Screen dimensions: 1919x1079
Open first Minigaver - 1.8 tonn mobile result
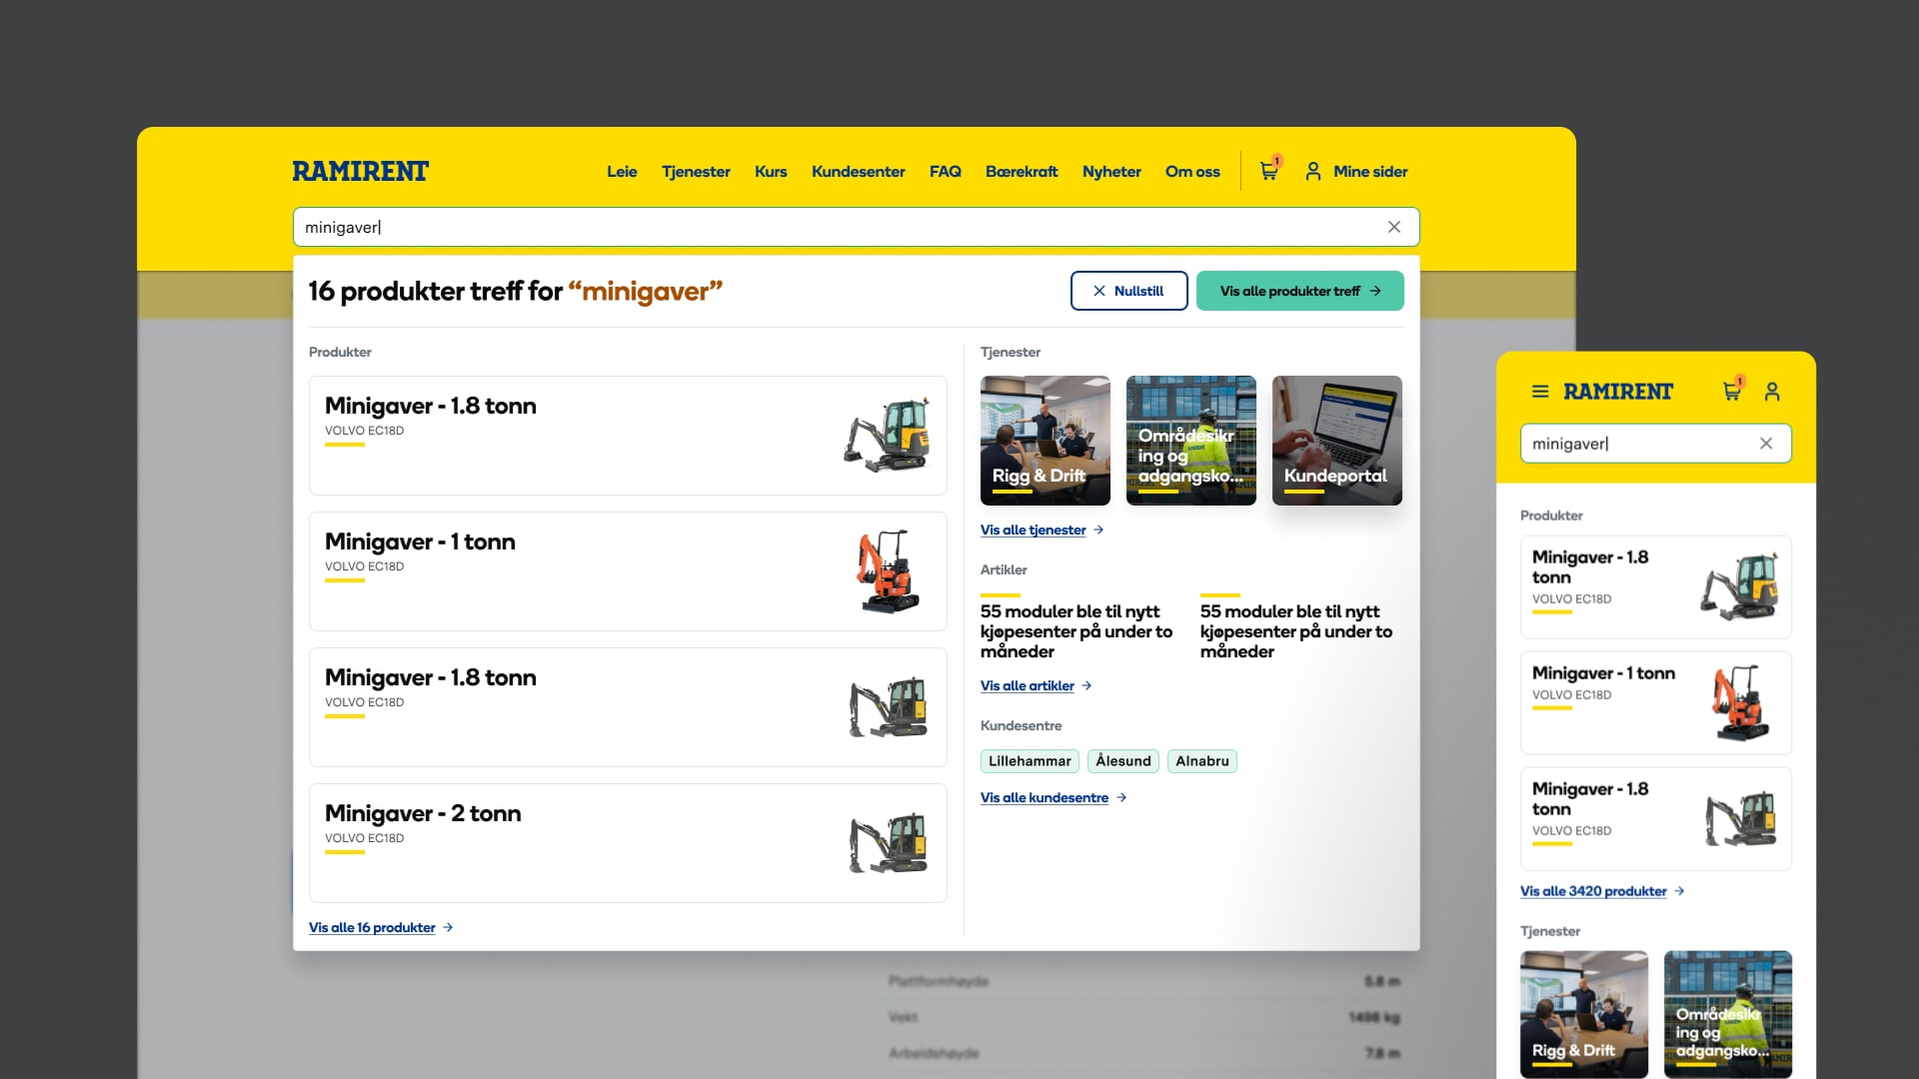pyautogui.click(x=1656, y=587)
